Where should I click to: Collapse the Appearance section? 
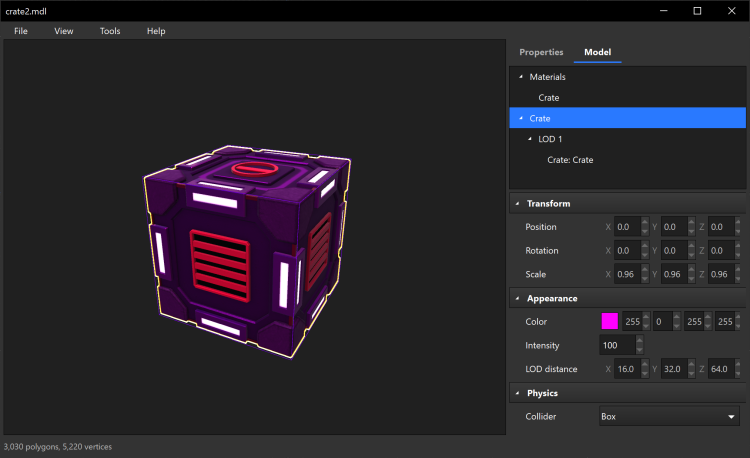click(517, 298)
